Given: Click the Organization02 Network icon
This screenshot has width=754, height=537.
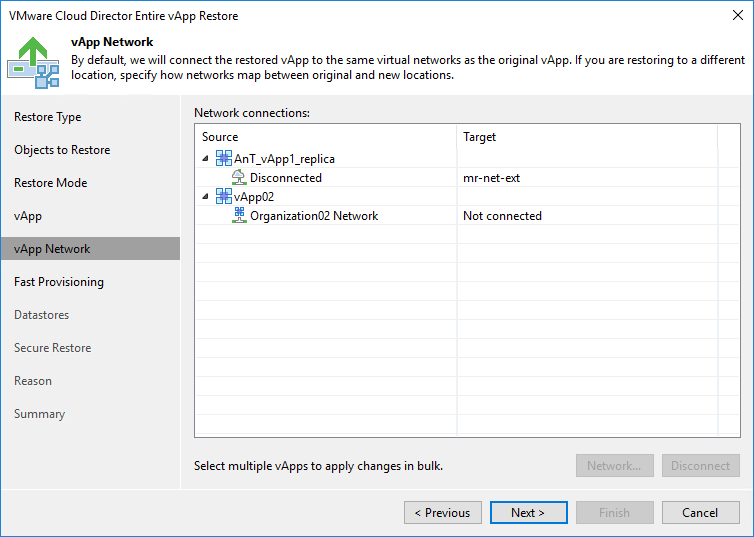Looking at the screenshot, I should coord(239,215).
